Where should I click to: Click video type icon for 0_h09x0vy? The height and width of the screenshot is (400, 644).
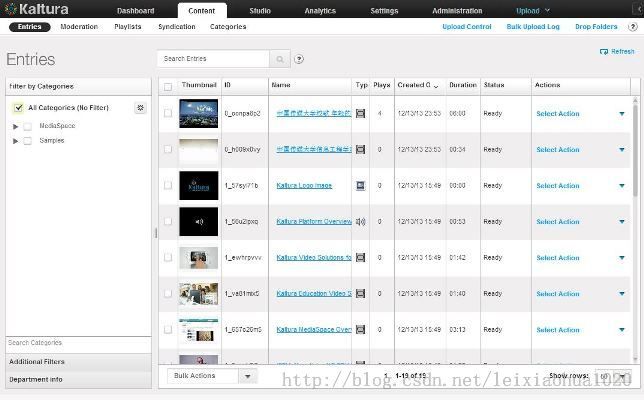(x=360, y=149)
